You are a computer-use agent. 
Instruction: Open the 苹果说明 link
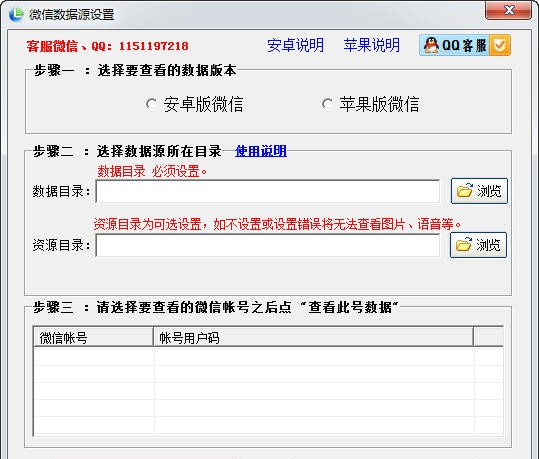pyautogui.click(x=372, y=45)
